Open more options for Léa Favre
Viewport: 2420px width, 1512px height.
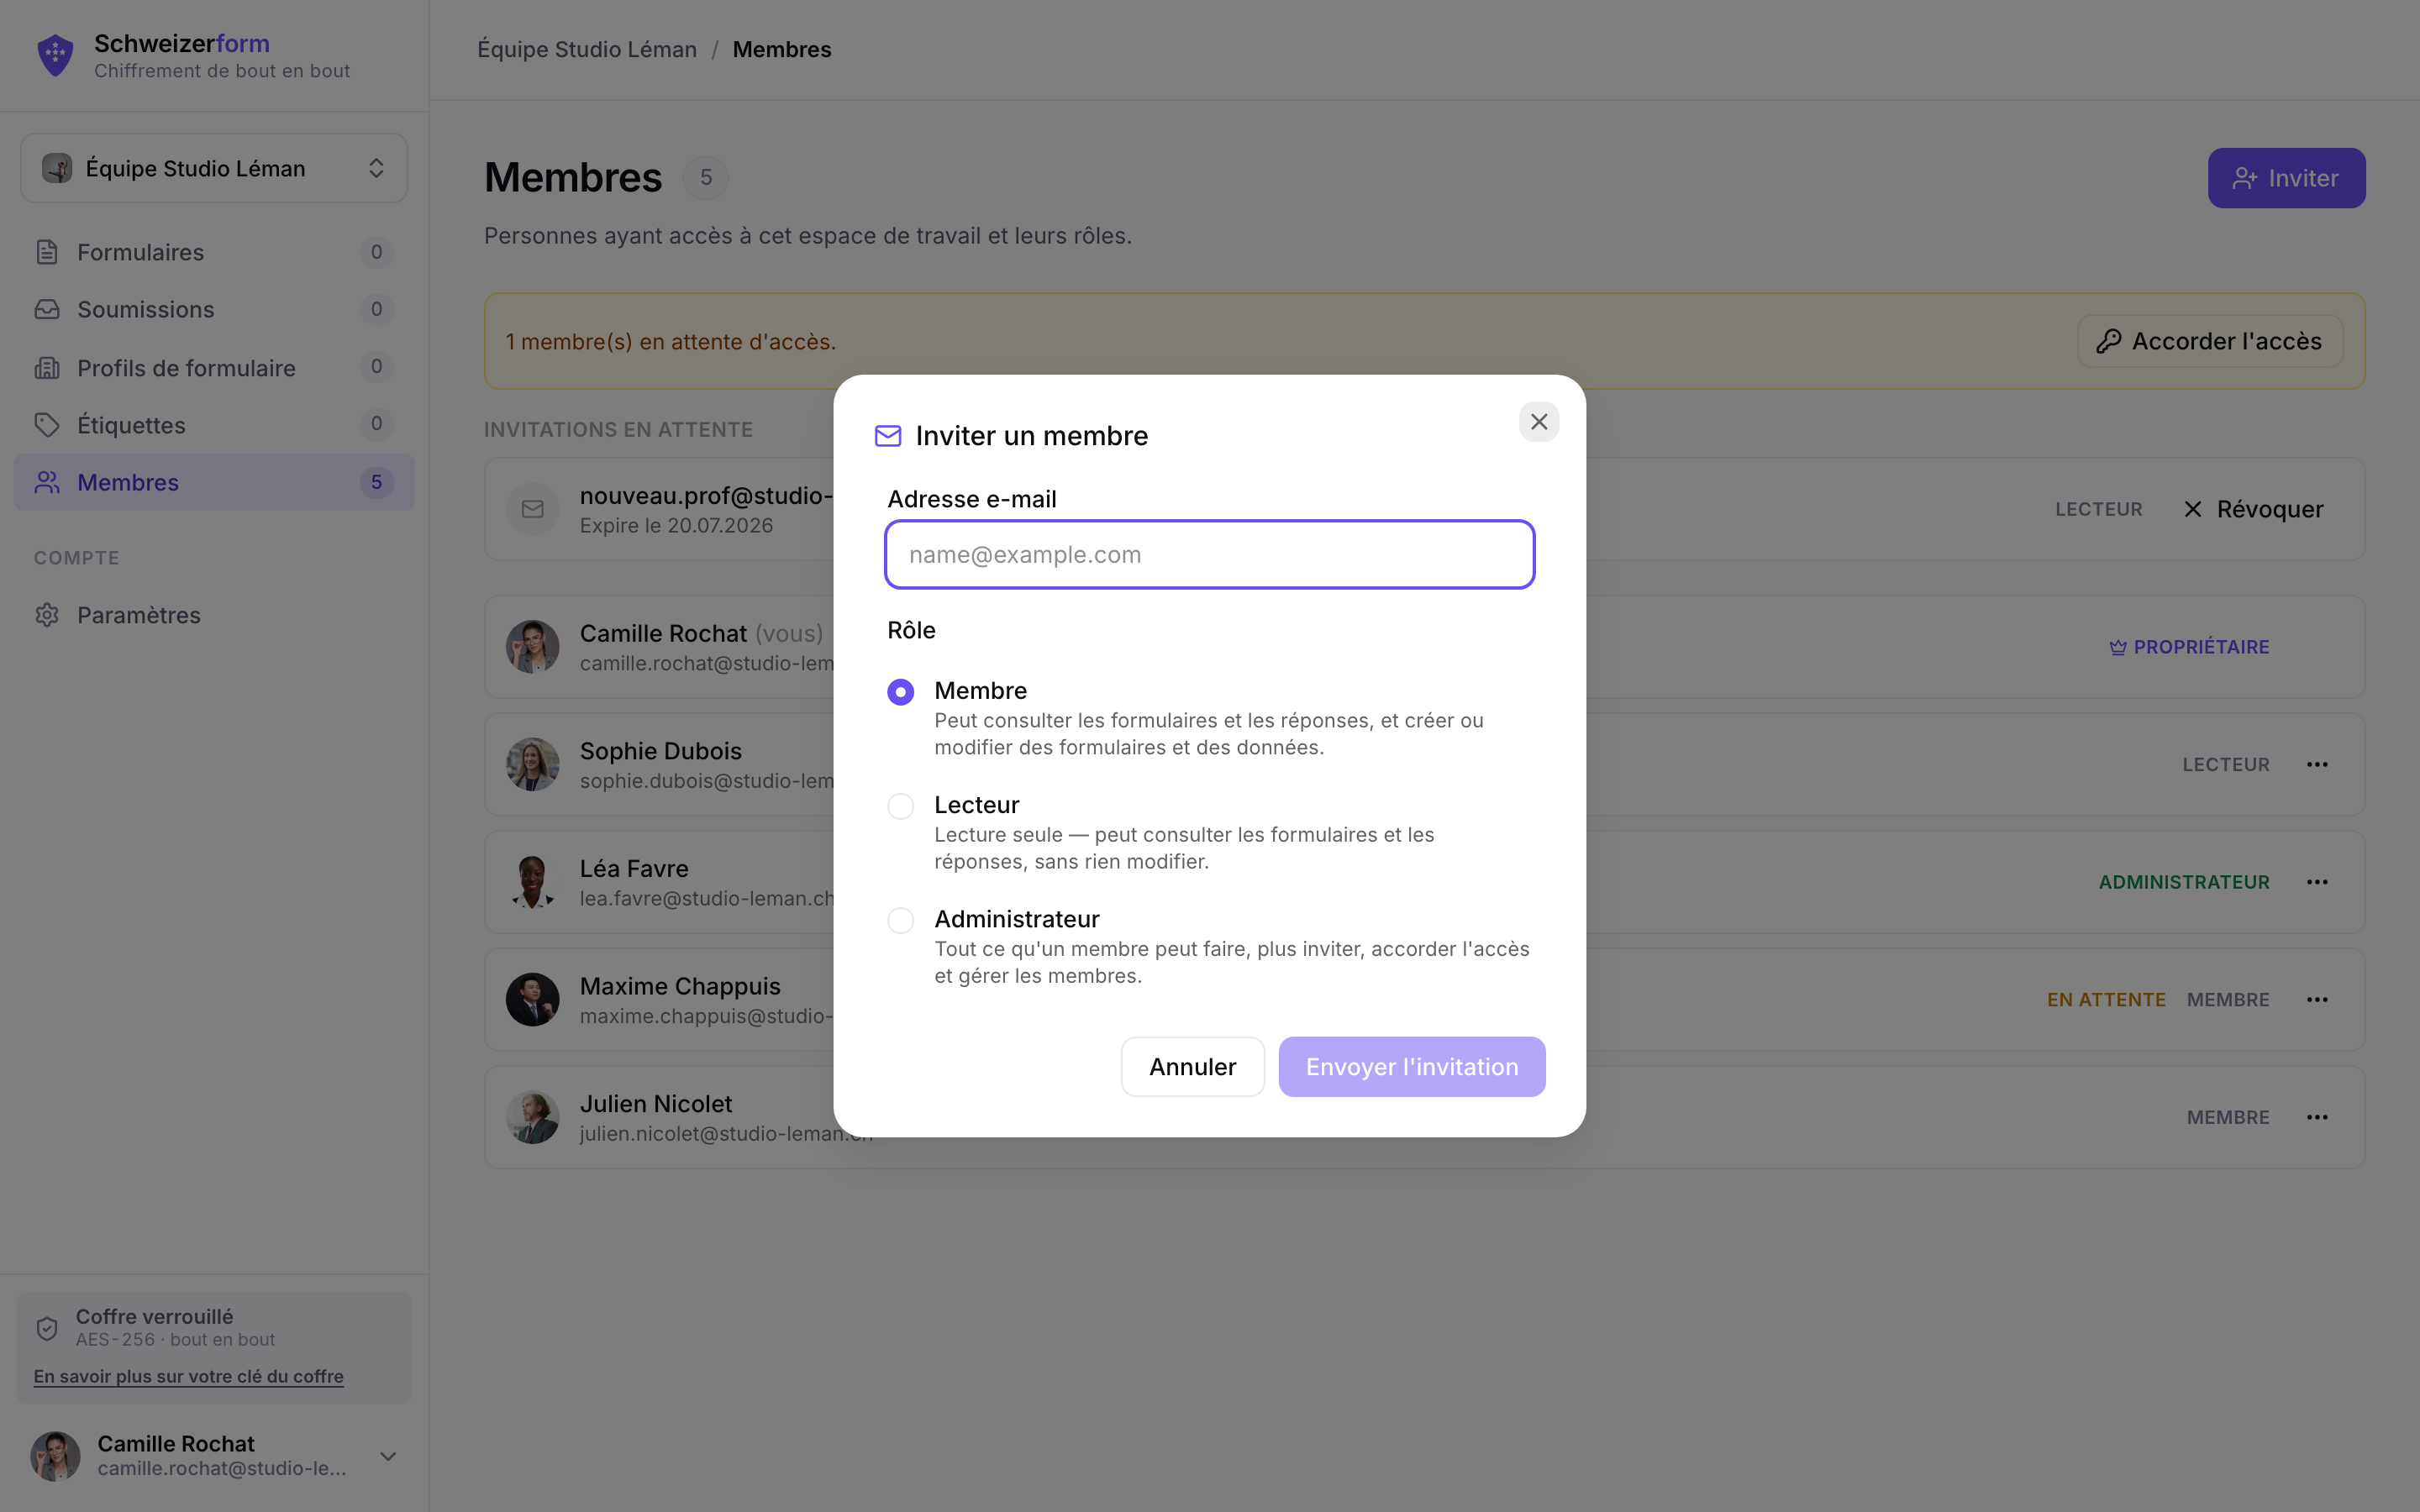point(2317,882)
